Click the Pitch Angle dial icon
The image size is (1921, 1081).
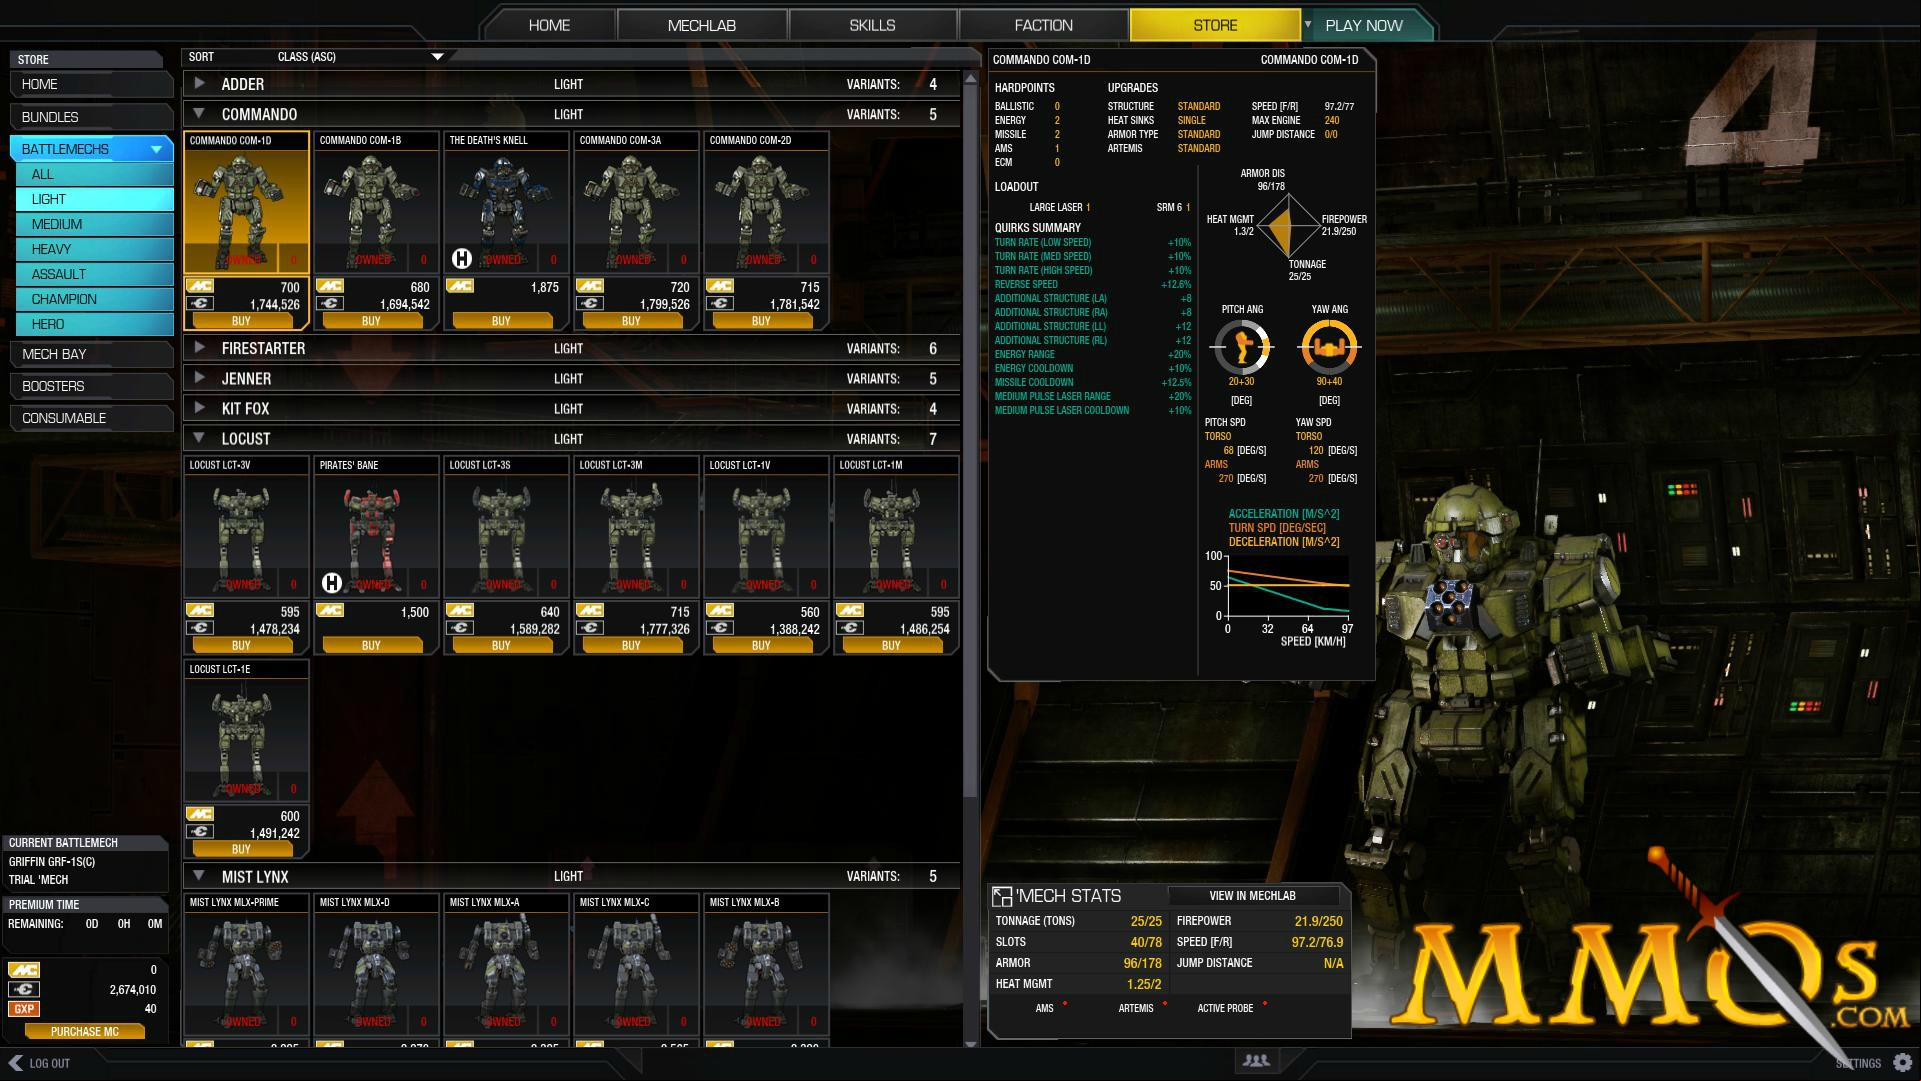pyautogui.click(x=1241, y=347)
